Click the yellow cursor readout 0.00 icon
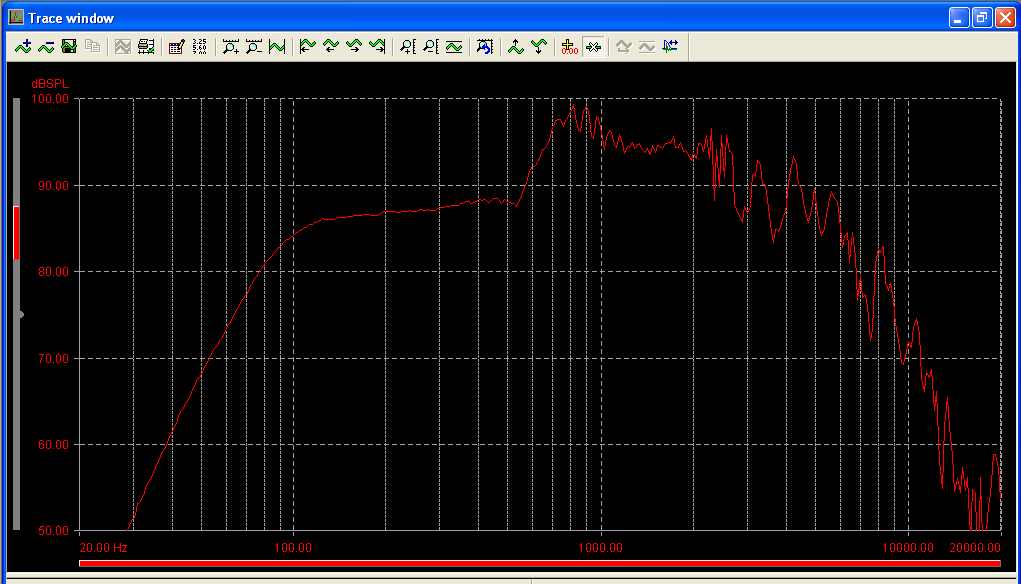This screenshot has height=584, width=1021. click(569, 47)
